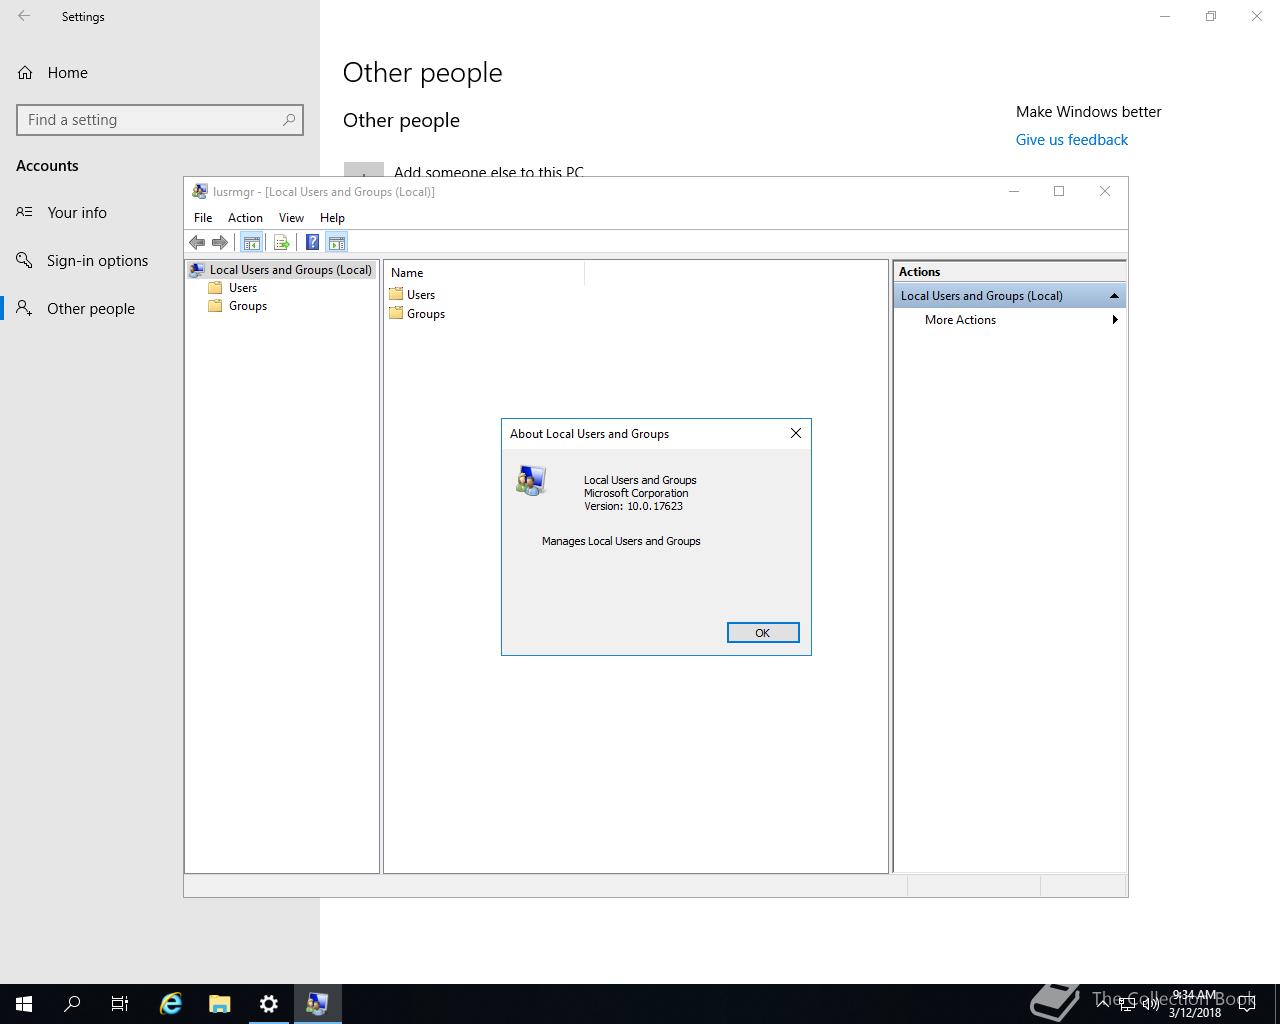Toggle Show/Hide Action Pane toolbar icon
This screenshot has height=1024, width=1280.
point(337,242)
